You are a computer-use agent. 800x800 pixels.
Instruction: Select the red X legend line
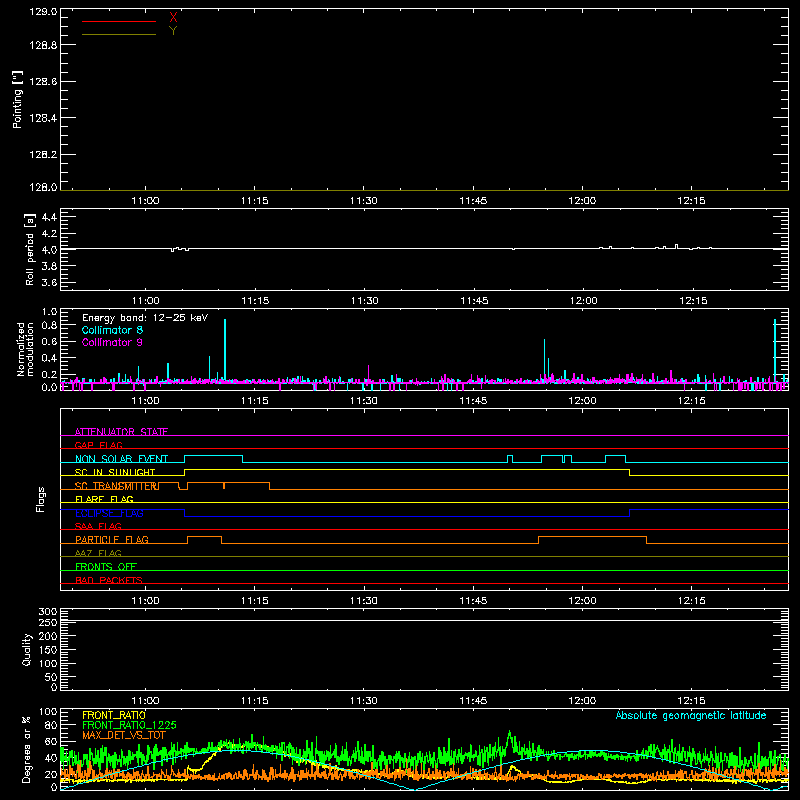pos(118,21)
